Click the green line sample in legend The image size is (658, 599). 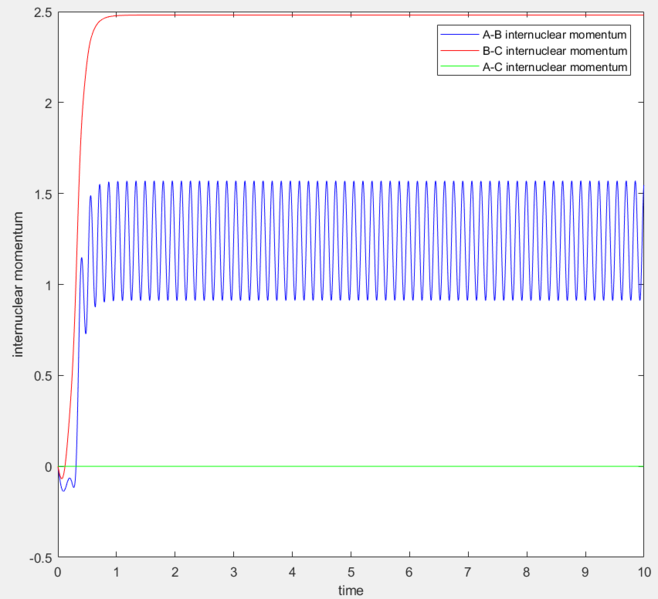pyautogui.click(x=460, y=66)
